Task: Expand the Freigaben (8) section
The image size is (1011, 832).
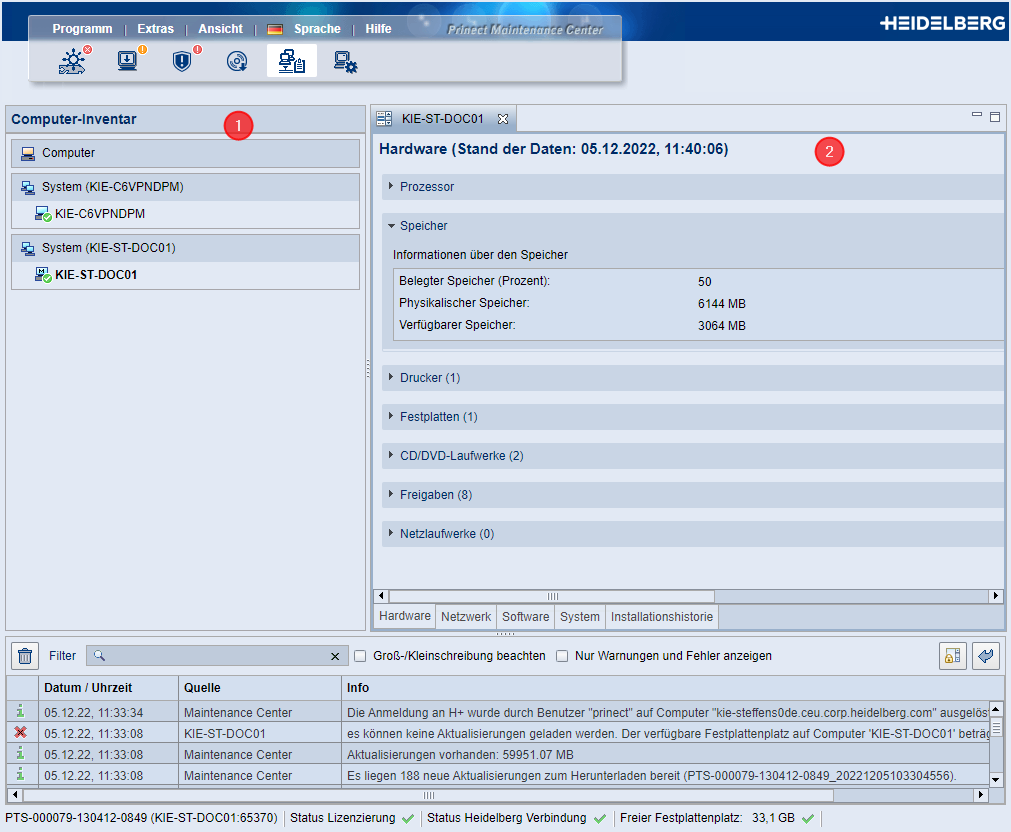Action: point(391,495)
